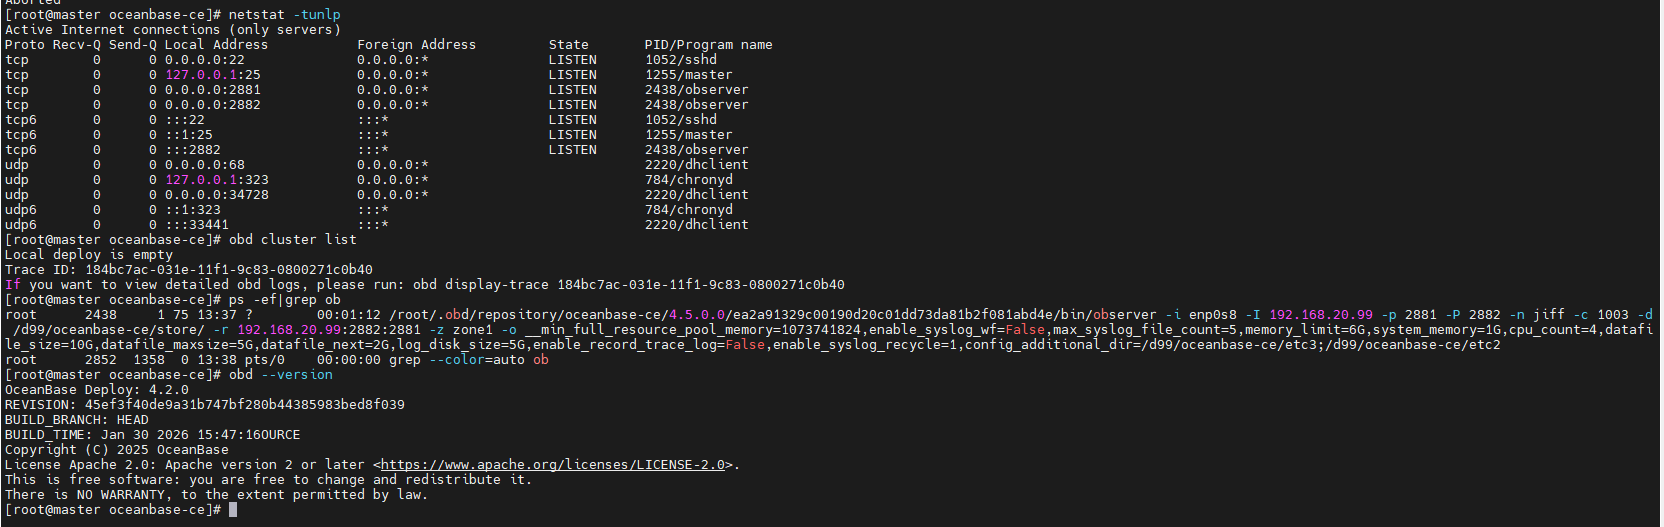
Task: Click the cursor at the last shell prompt
Action: pos(233,510)
